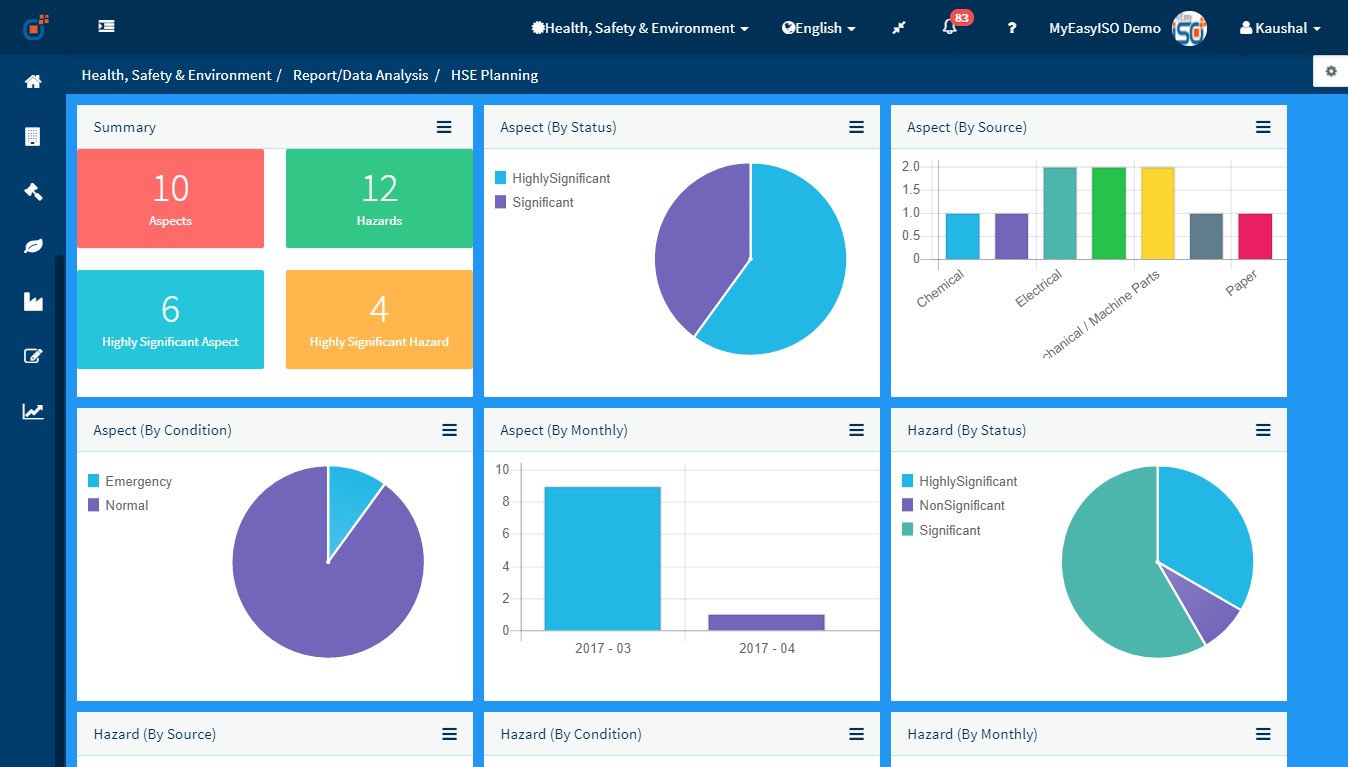This screenshot has width=1348, height=767.
Task: Open the edit pencil icon in sidebar
Action: pyautogui.click(x=33, y=356)
